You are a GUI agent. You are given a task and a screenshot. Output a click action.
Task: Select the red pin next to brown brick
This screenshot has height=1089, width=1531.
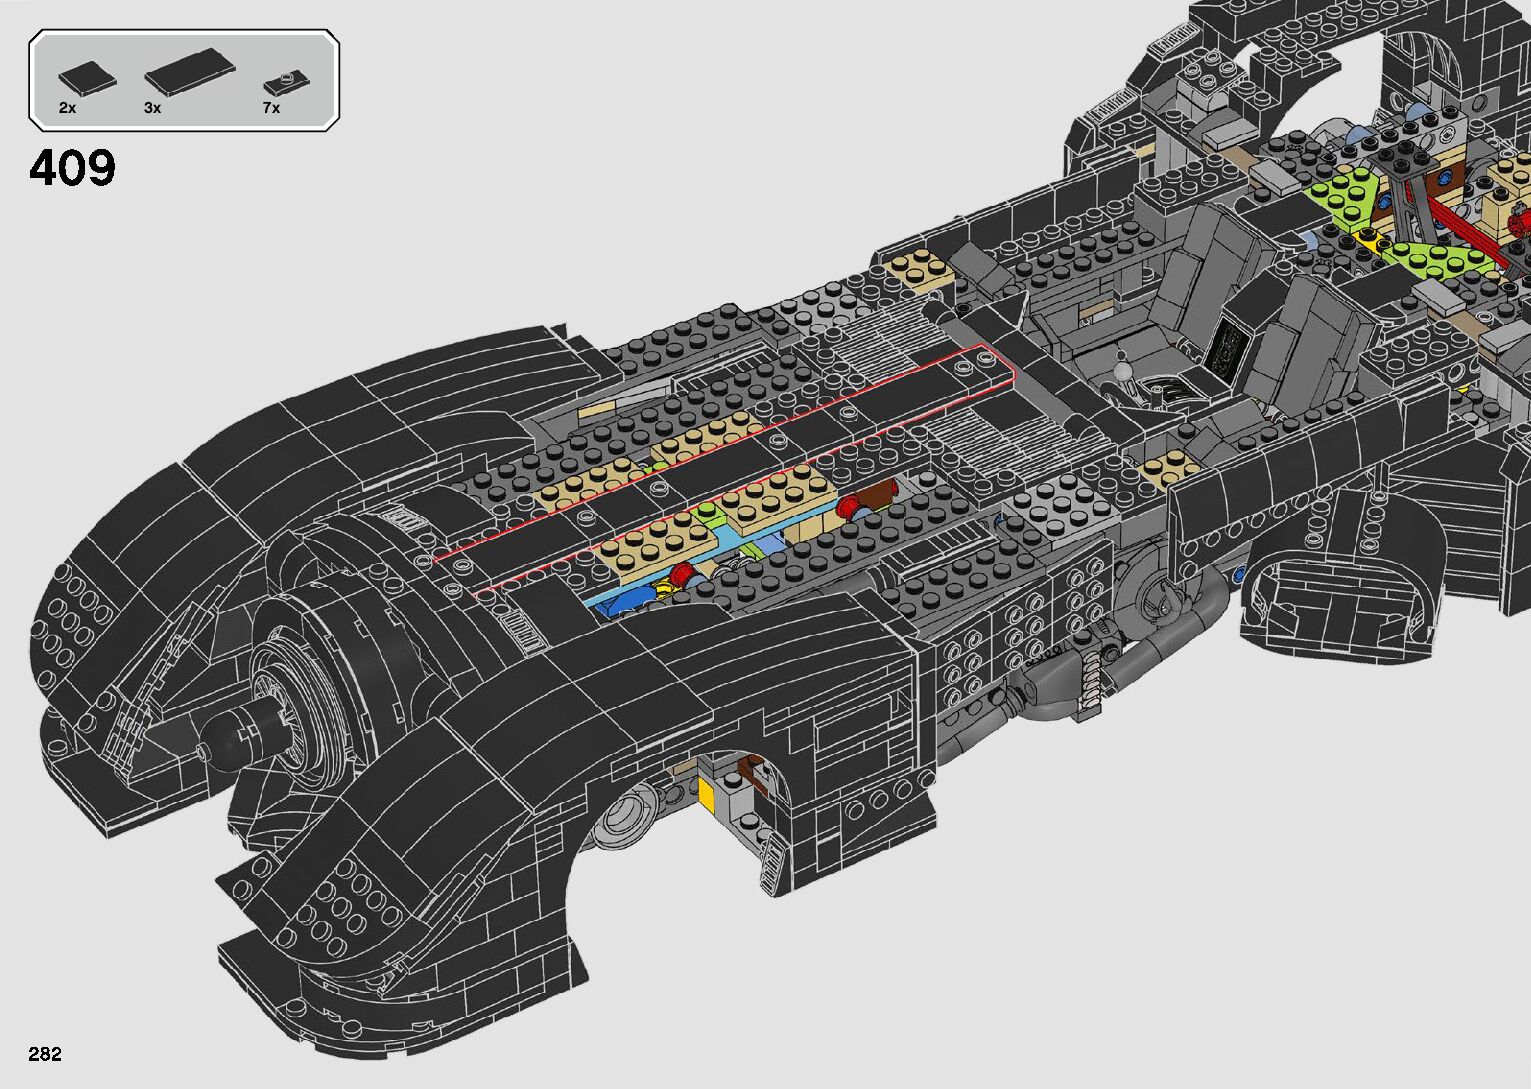click(851, 506)
